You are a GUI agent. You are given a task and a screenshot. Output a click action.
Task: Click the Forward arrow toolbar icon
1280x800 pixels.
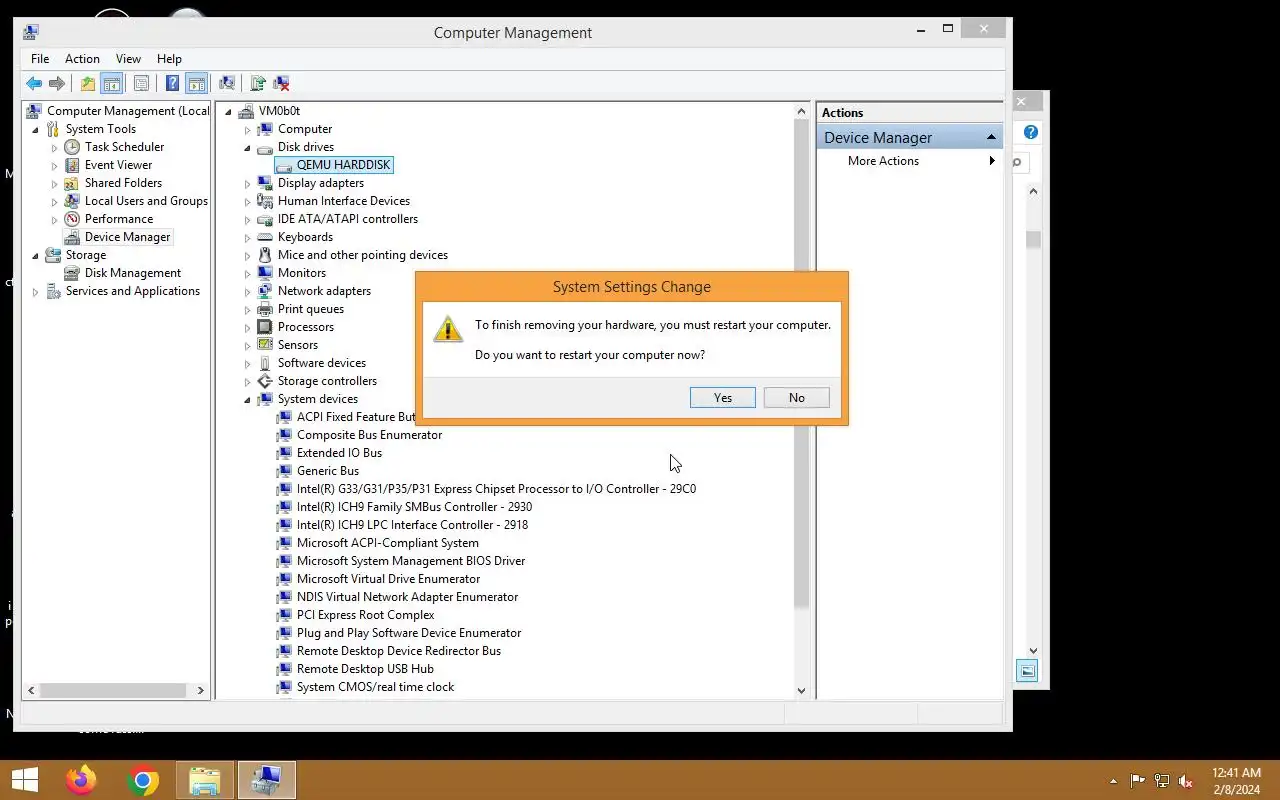pos(57,84)
